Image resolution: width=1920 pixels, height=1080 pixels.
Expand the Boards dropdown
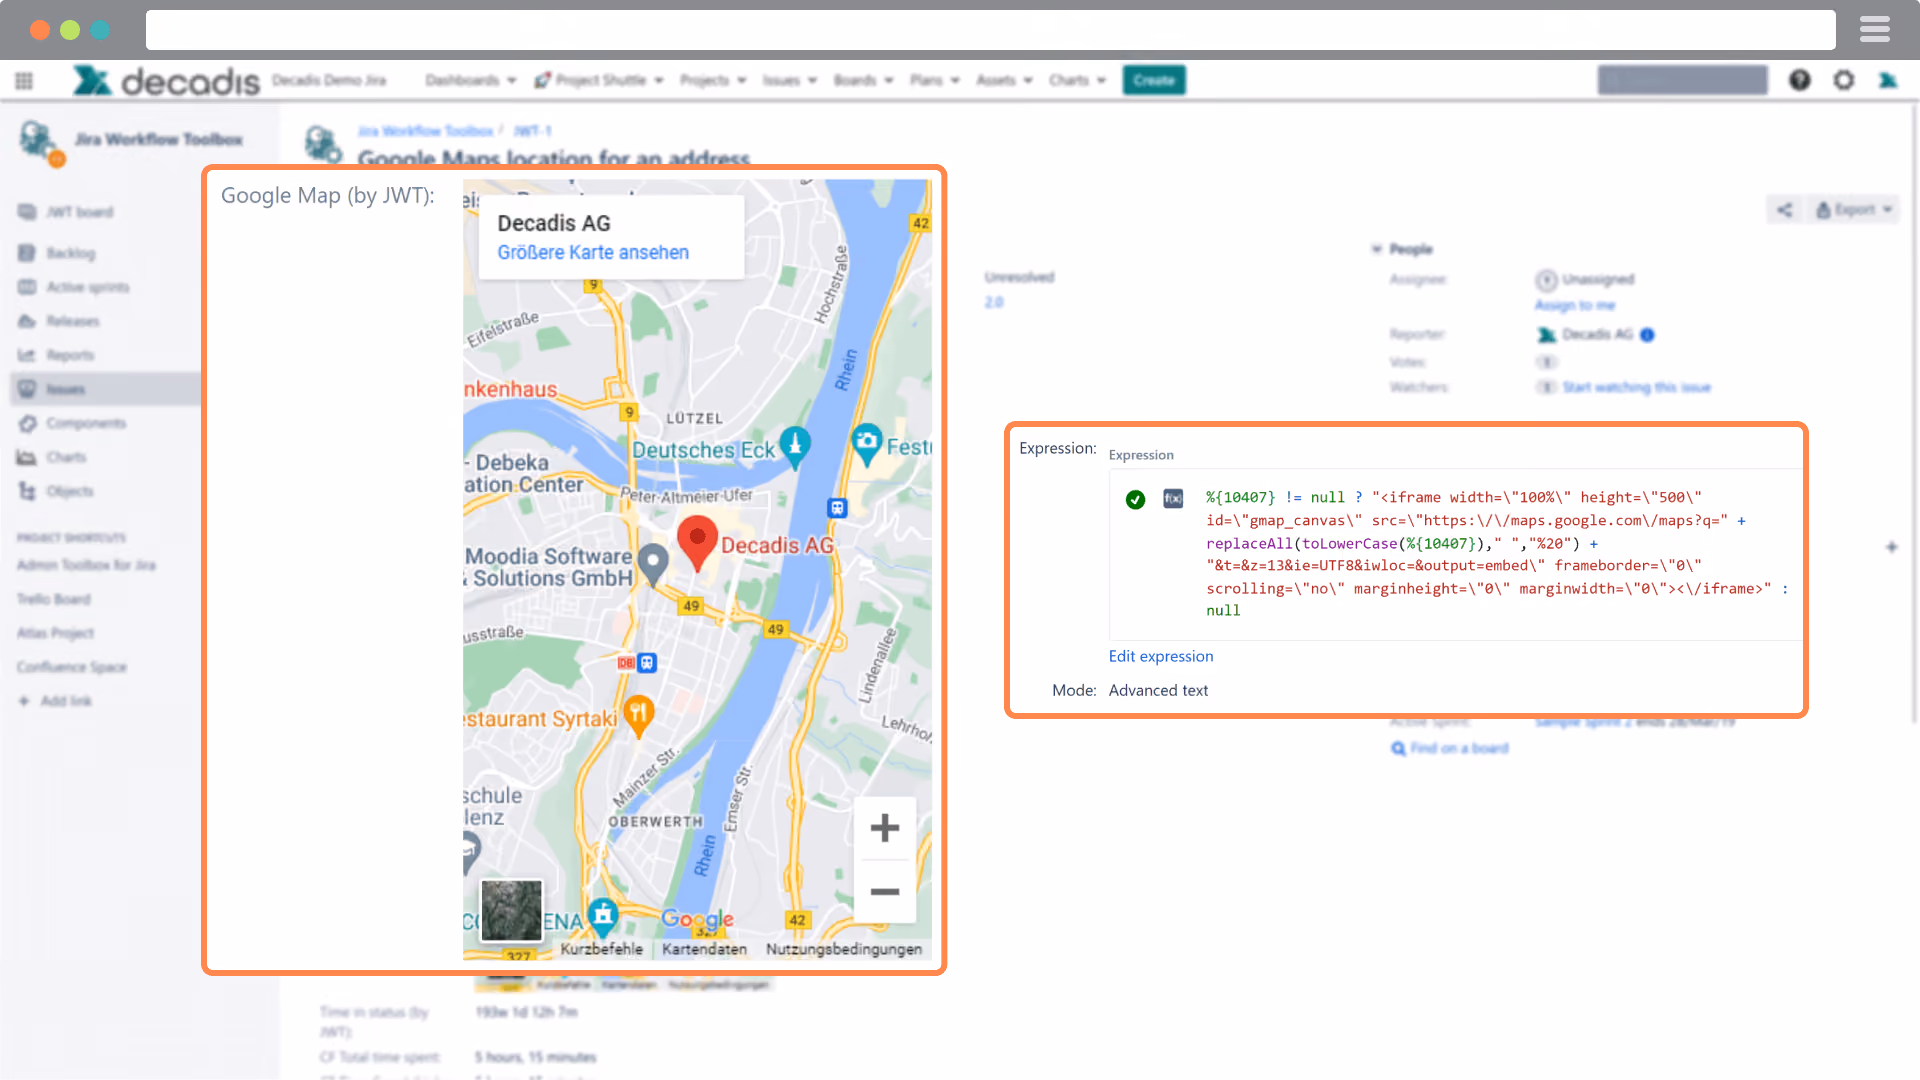863,80
